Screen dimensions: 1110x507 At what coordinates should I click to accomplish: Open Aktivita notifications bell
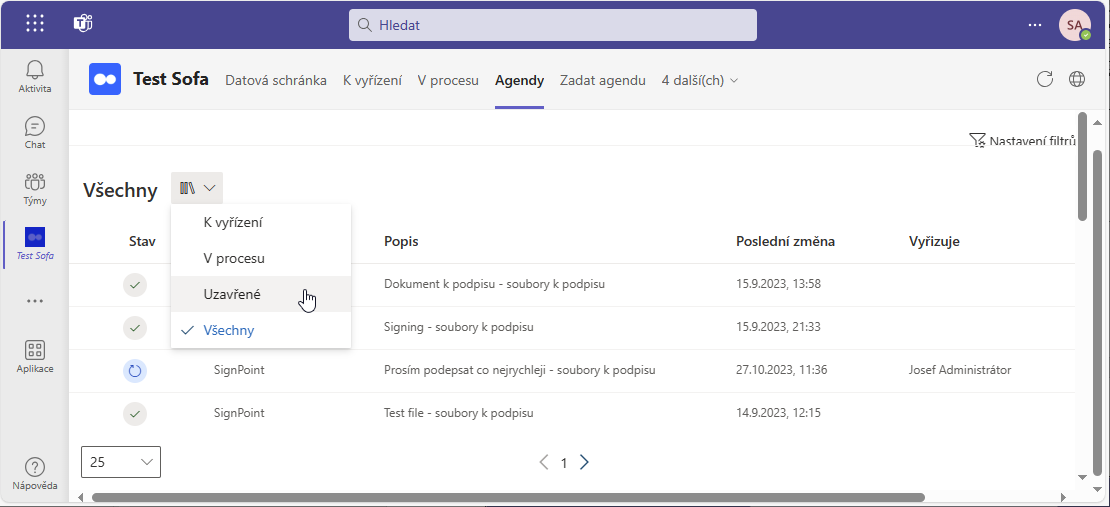pyautogui.click(x=35, y=76)
